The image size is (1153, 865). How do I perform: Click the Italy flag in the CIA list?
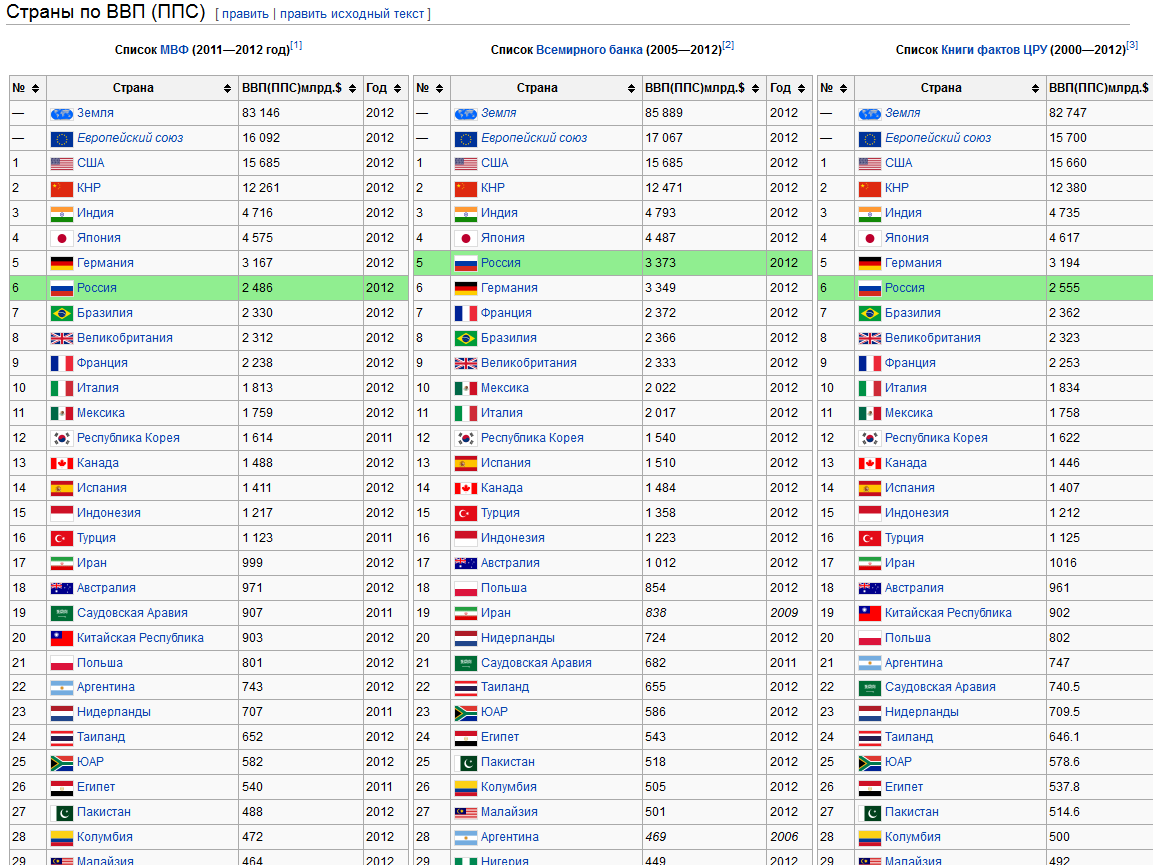coord(869,388)
